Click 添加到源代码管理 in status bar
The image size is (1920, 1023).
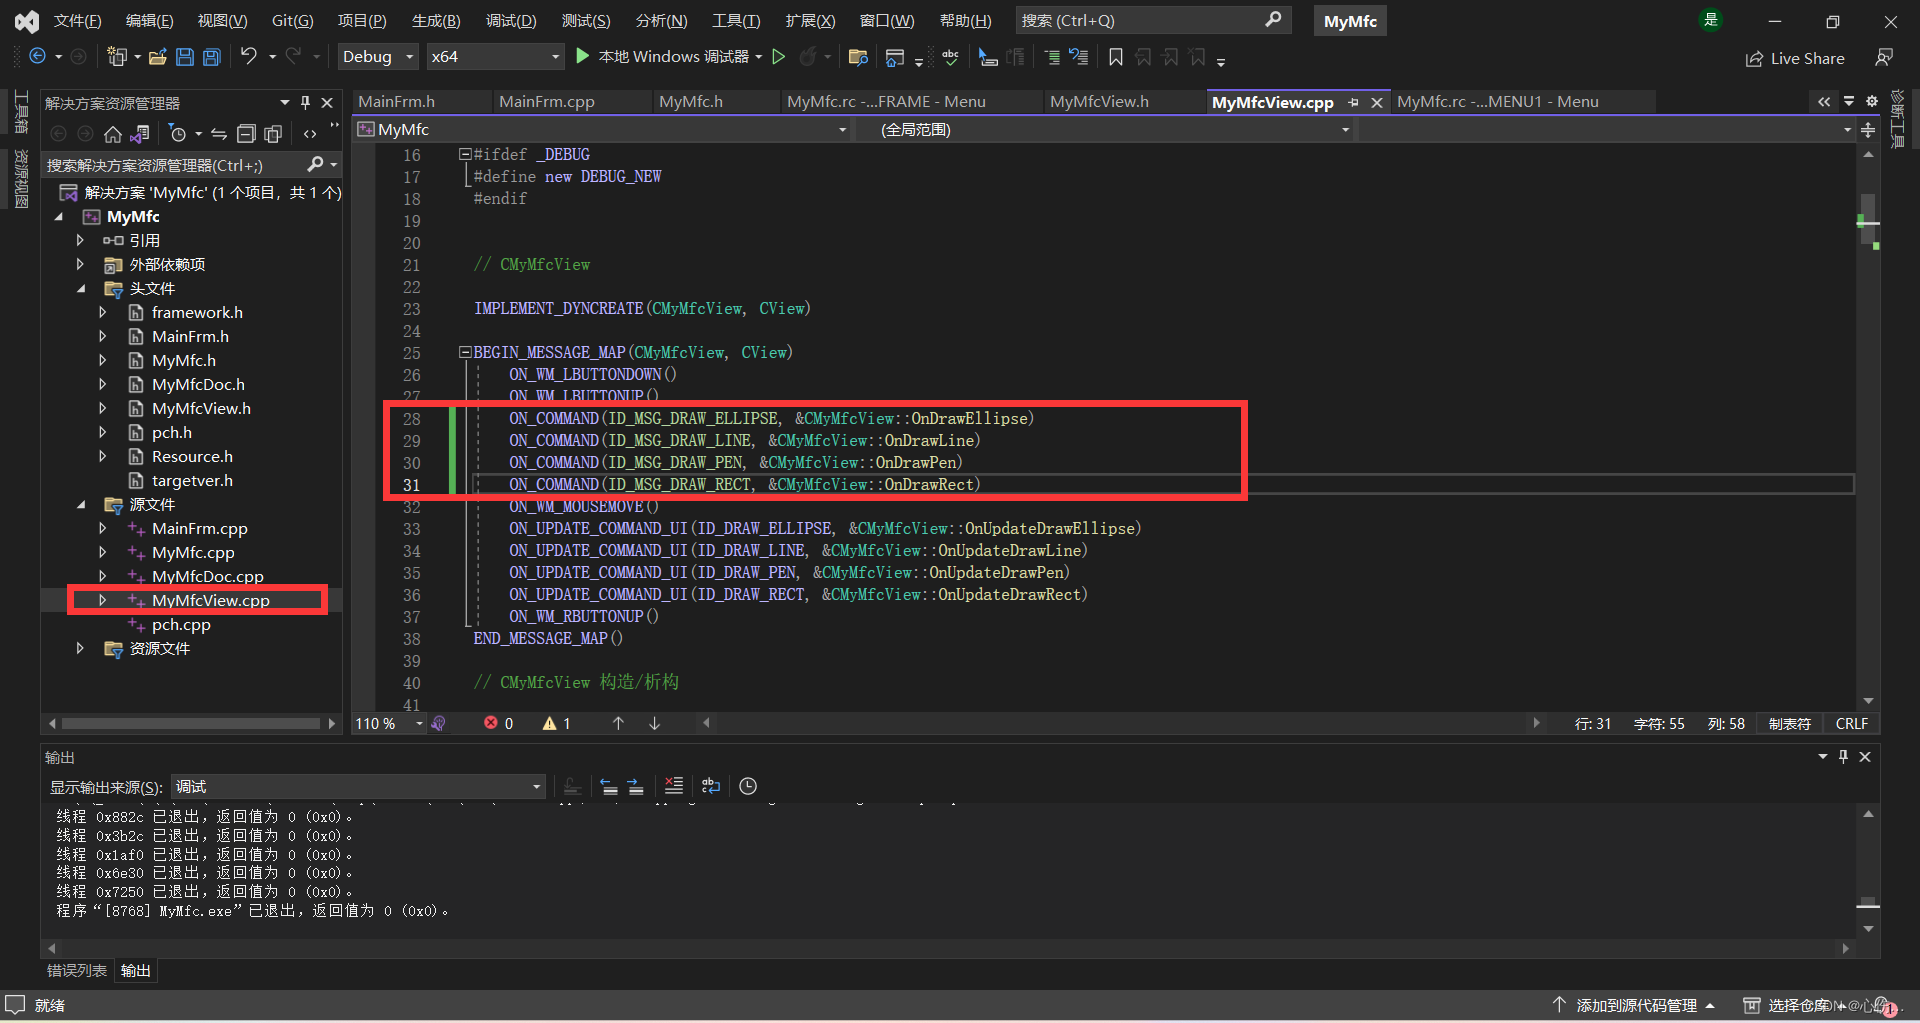[1635, 1005]
